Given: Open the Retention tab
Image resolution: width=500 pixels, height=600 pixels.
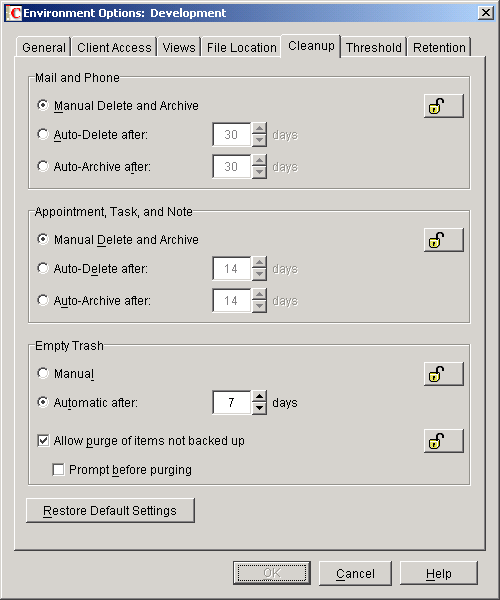Looking at the screenshot, I should click(x=439, y=47).
